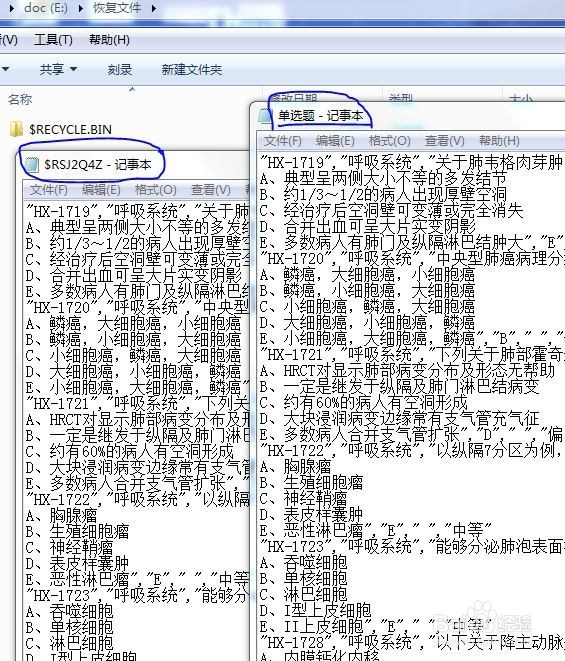Click line B、约1/3~1/2的病人出现厚壁空洞 in 单选题 window
Viewport: 565px width, 661px height.
(x=383, y=194)
